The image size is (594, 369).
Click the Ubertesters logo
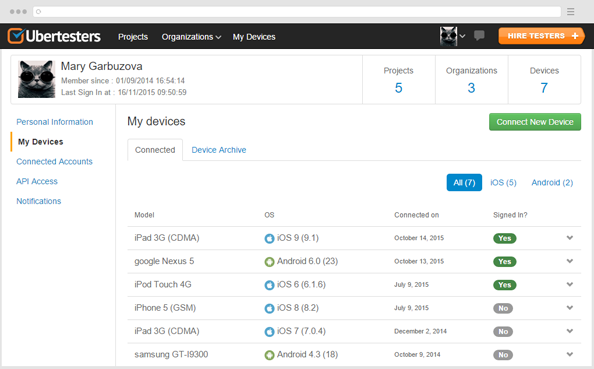[54, 36]
